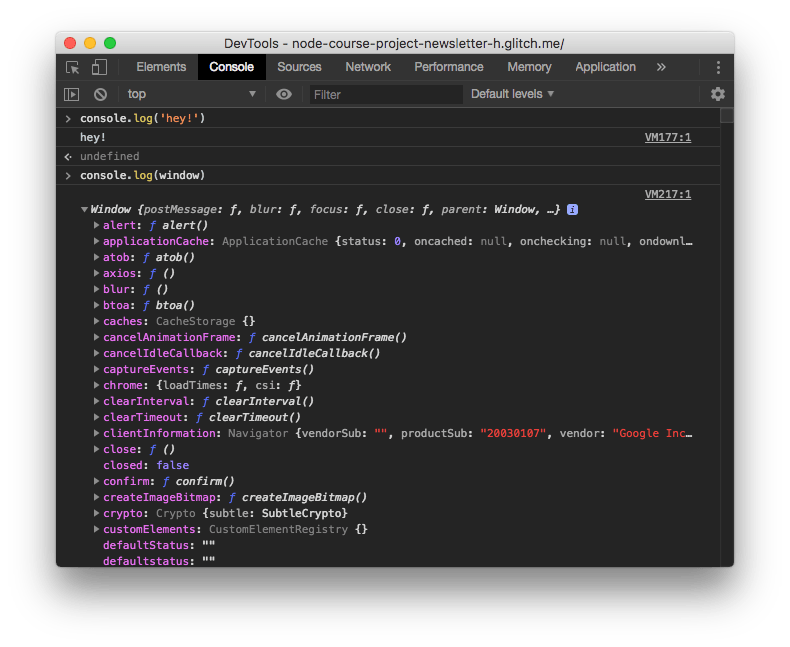The width and height of the screenshot is (790, 647).
Task: Click the capitalized defaultStatus property row
Action: tap(159, 545)
